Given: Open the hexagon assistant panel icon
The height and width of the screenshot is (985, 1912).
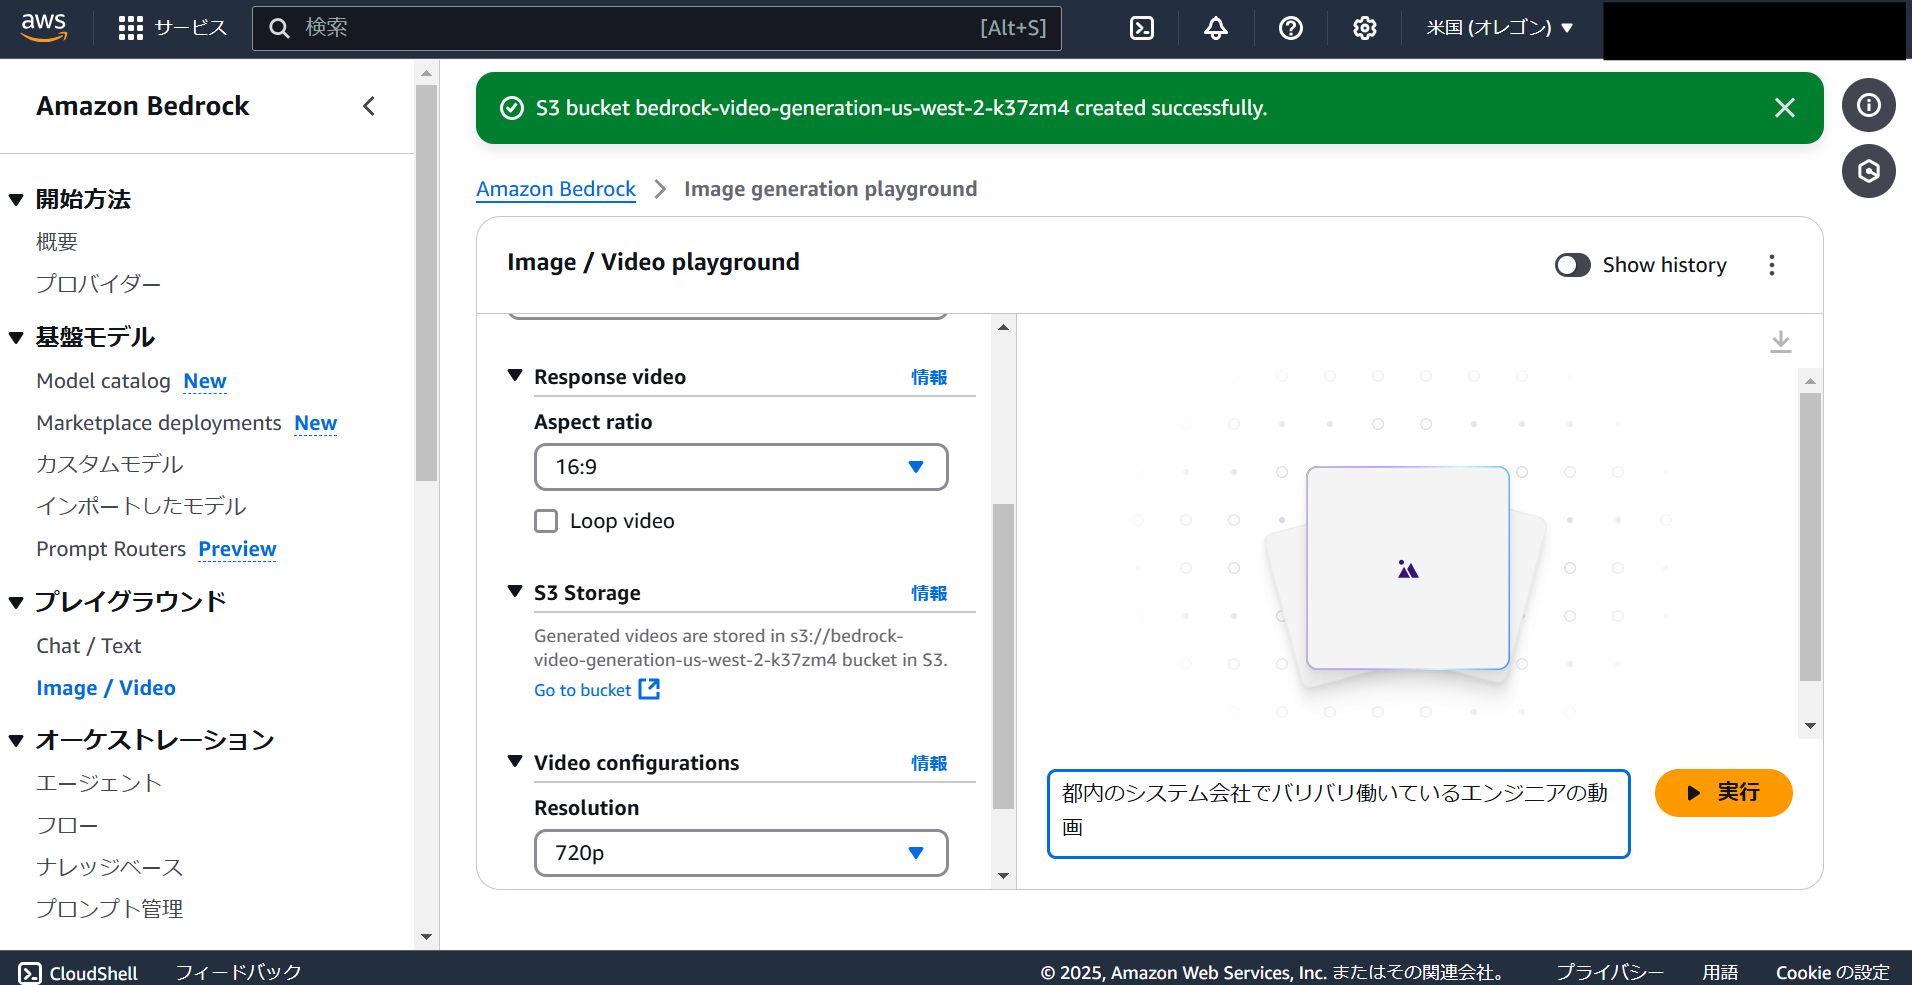Looking at the screenshot, I should (1869, 171).
